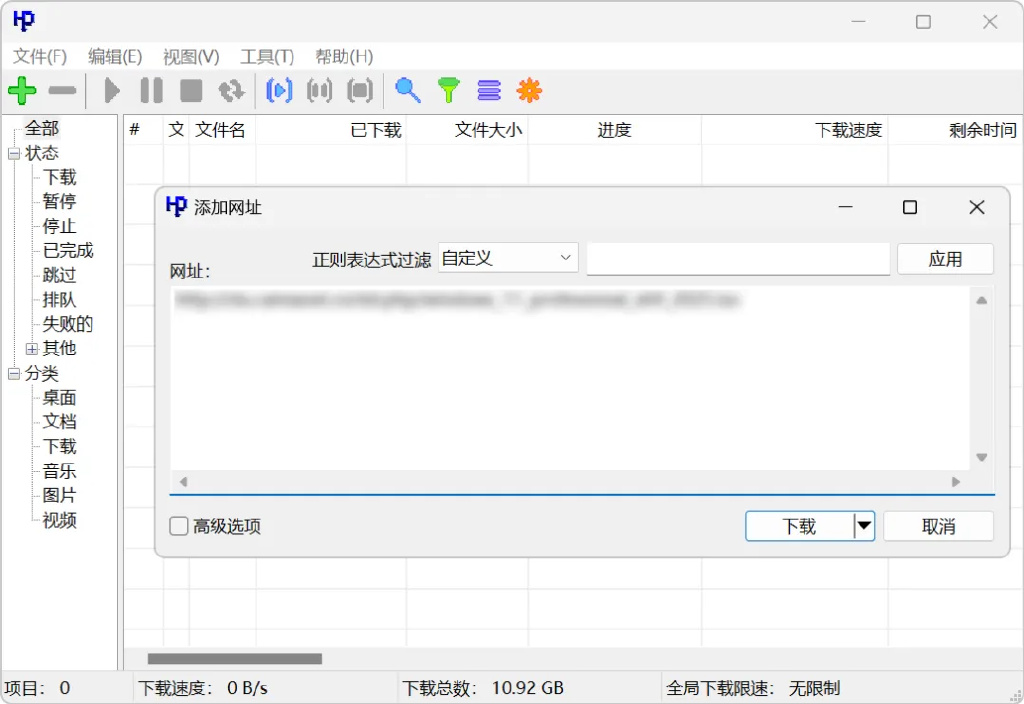The height and width of the screenshot is (704, 1024).
Task: Click the main window horizontal scrollbar thumb
Action: [x=235, y=659]
